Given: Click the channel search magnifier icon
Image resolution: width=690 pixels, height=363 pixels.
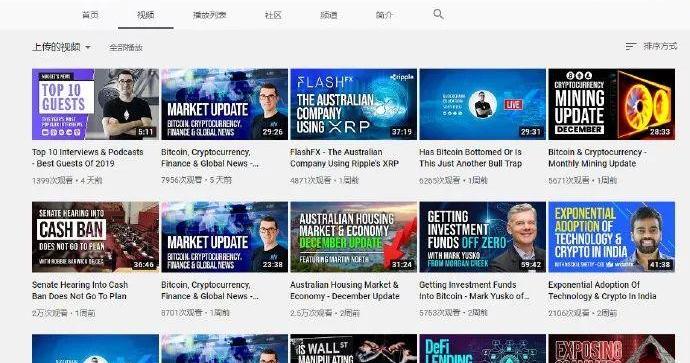Looking at the screenshot, I should [438, 14].
